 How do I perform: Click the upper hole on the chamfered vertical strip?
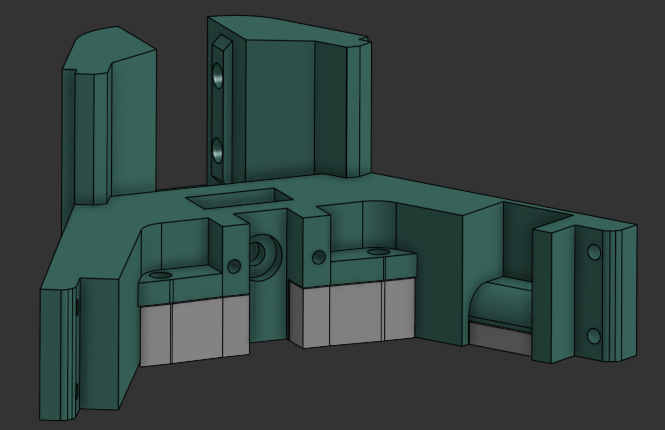click(x=217, y=76)
